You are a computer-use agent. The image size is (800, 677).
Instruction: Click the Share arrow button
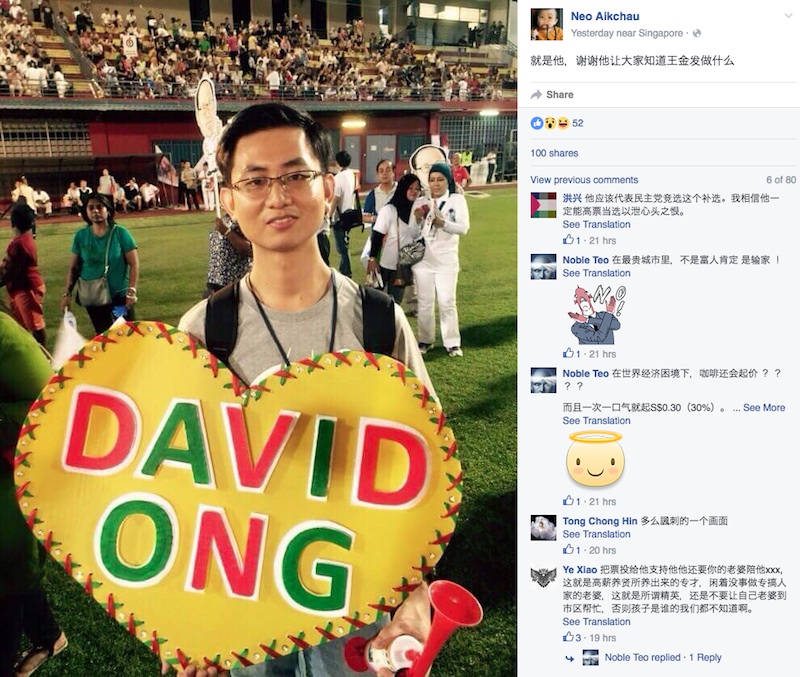tap(553, 95)
